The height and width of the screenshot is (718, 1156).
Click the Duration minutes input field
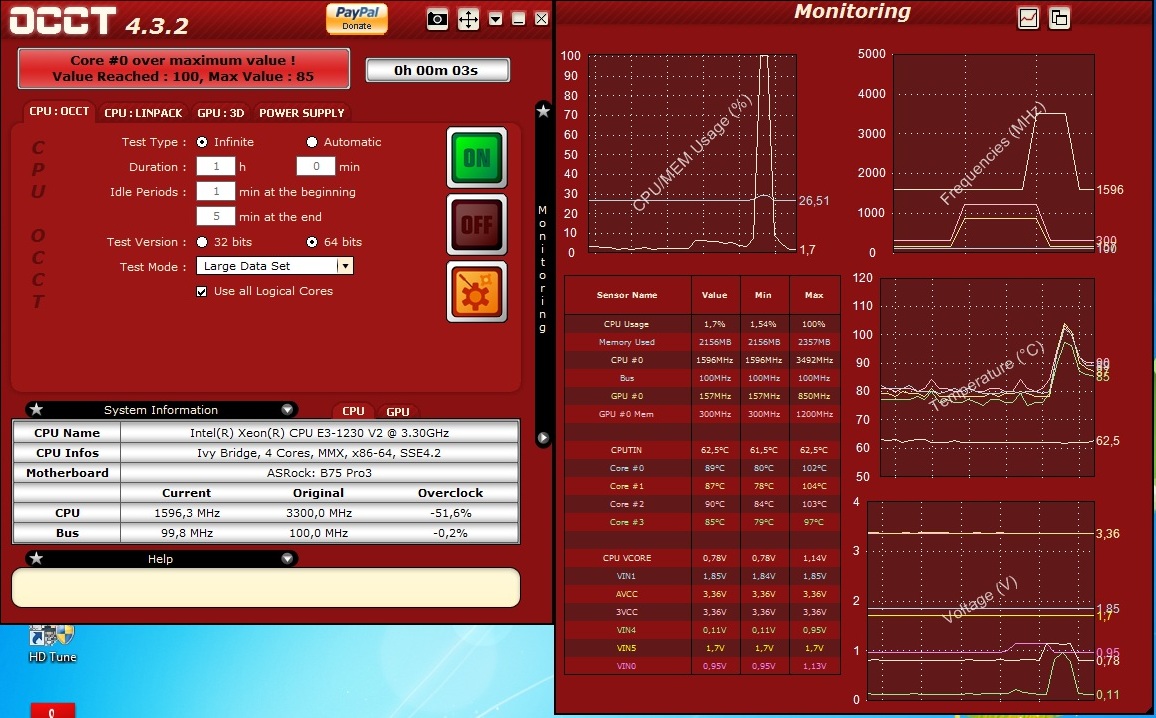tap(316, 167)
